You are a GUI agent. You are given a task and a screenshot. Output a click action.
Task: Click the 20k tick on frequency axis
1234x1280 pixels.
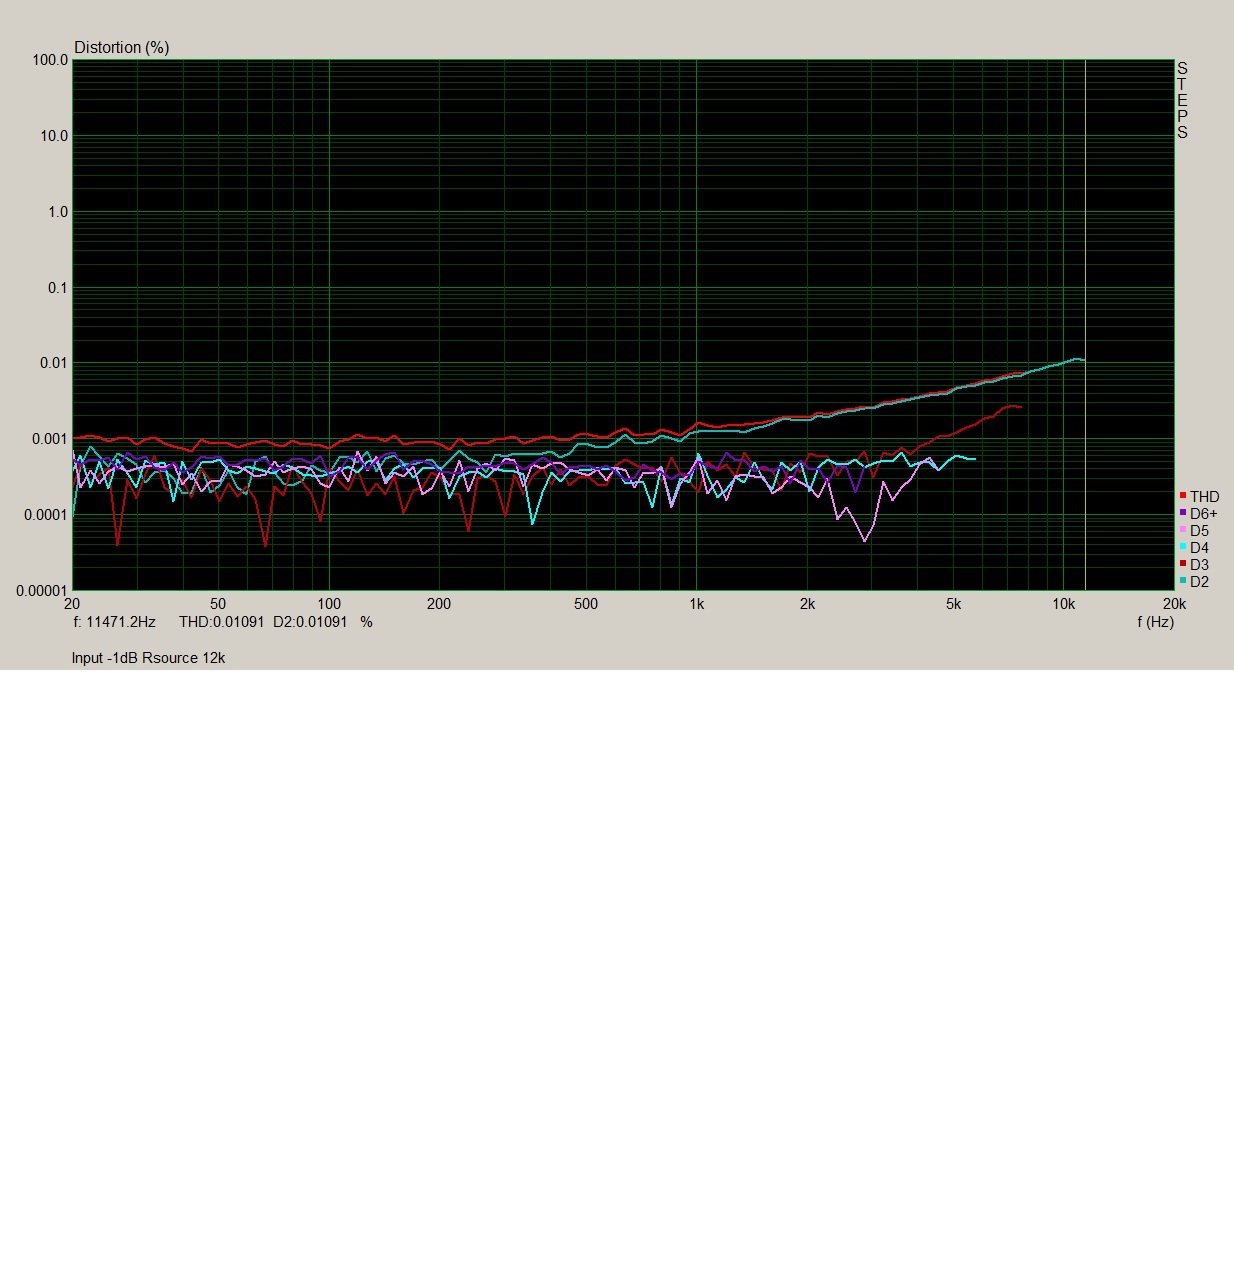1173,604
